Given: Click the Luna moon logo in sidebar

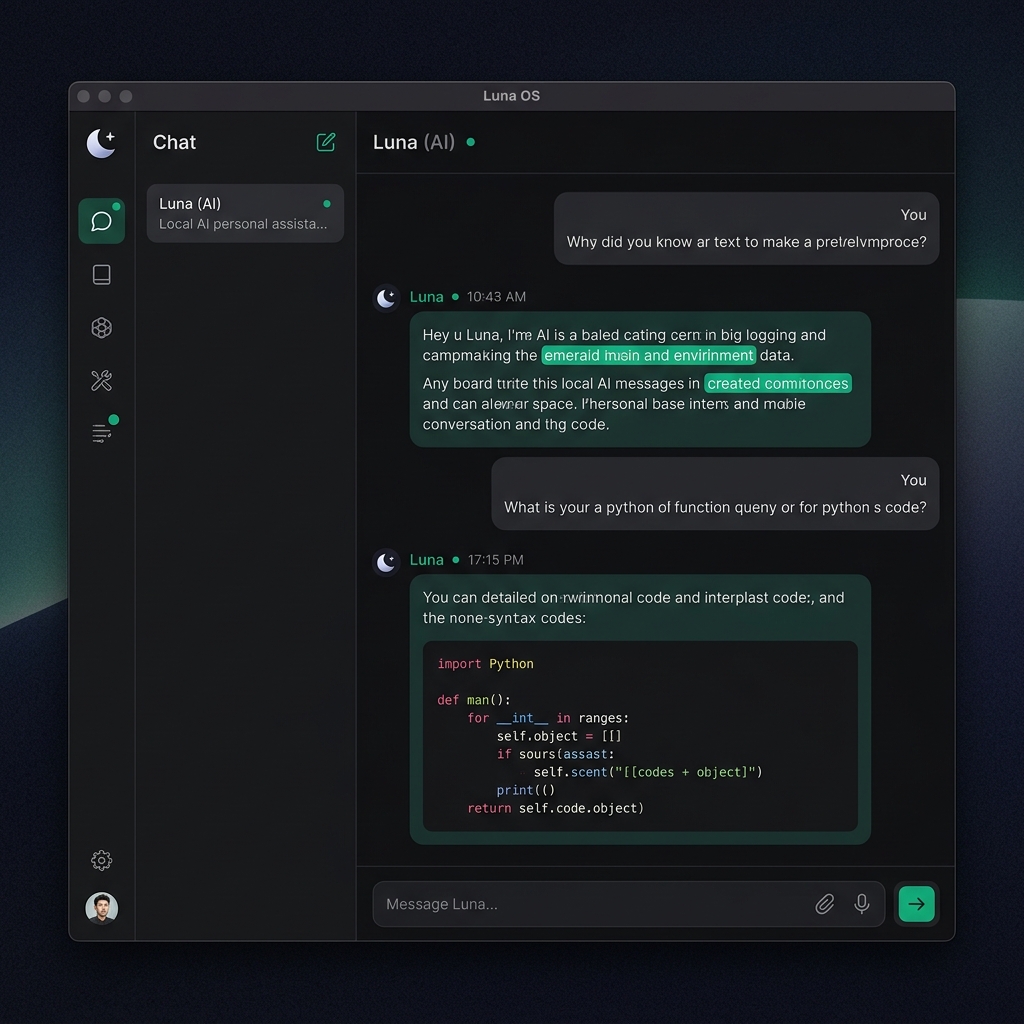Looking at the screenshot, I should [101, 143].
